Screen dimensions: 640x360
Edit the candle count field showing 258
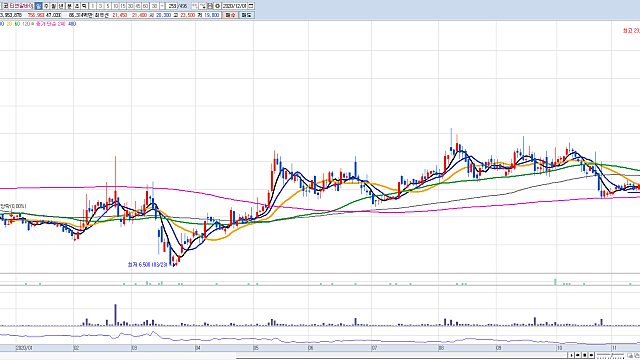[x=172, y=6]
